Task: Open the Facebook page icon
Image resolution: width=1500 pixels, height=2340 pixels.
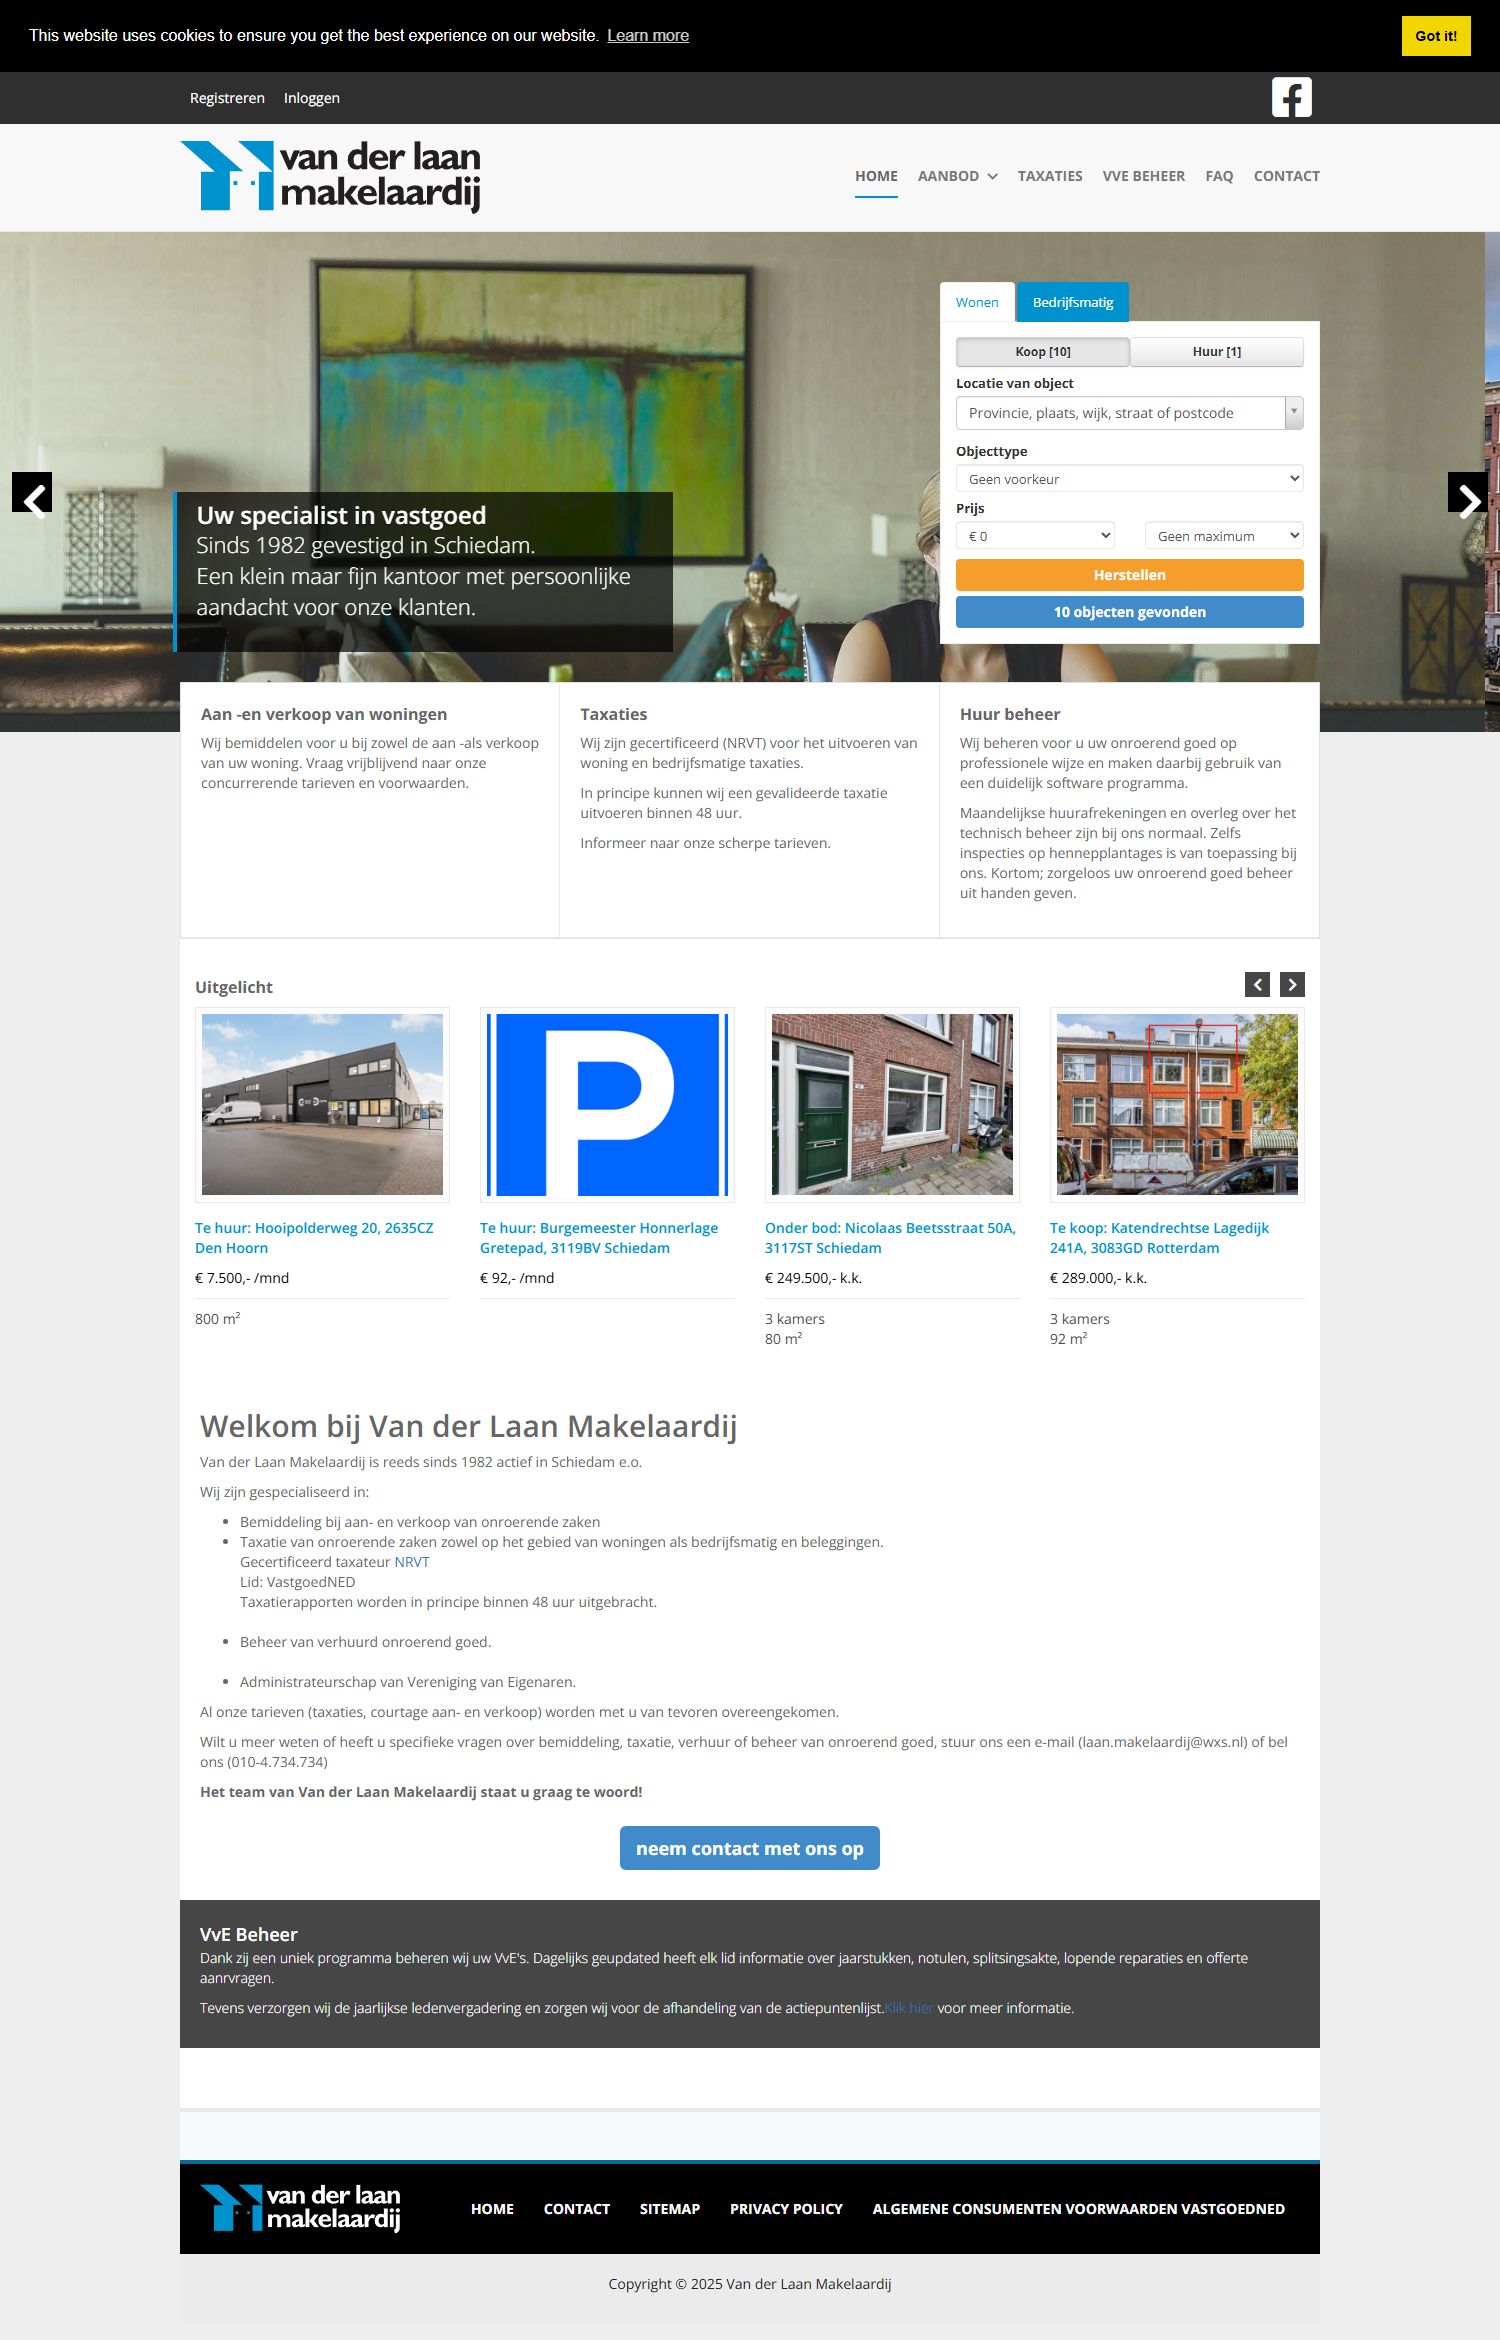Action: coord(1291,97)
